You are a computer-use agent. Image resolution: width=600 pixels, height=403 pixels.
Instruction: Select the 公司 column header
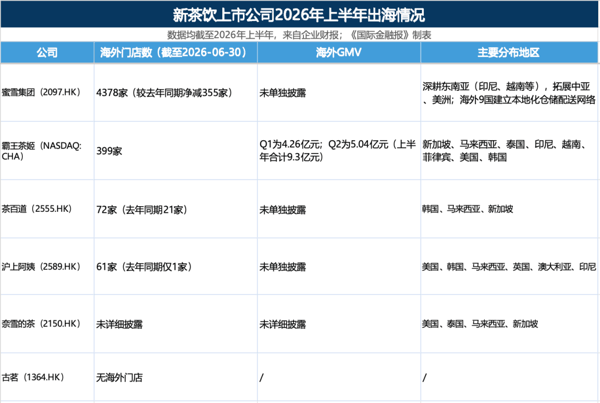(47, 52)
